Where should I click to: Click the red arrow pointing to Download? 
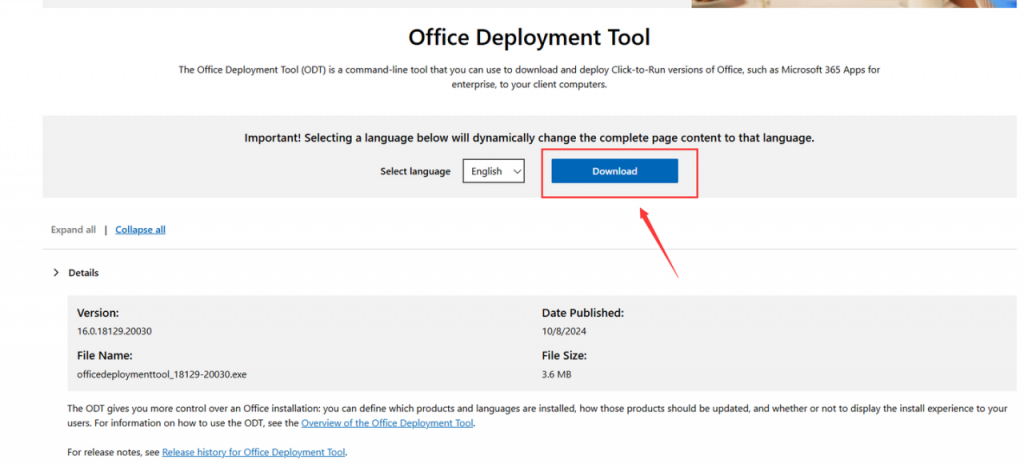658,240
